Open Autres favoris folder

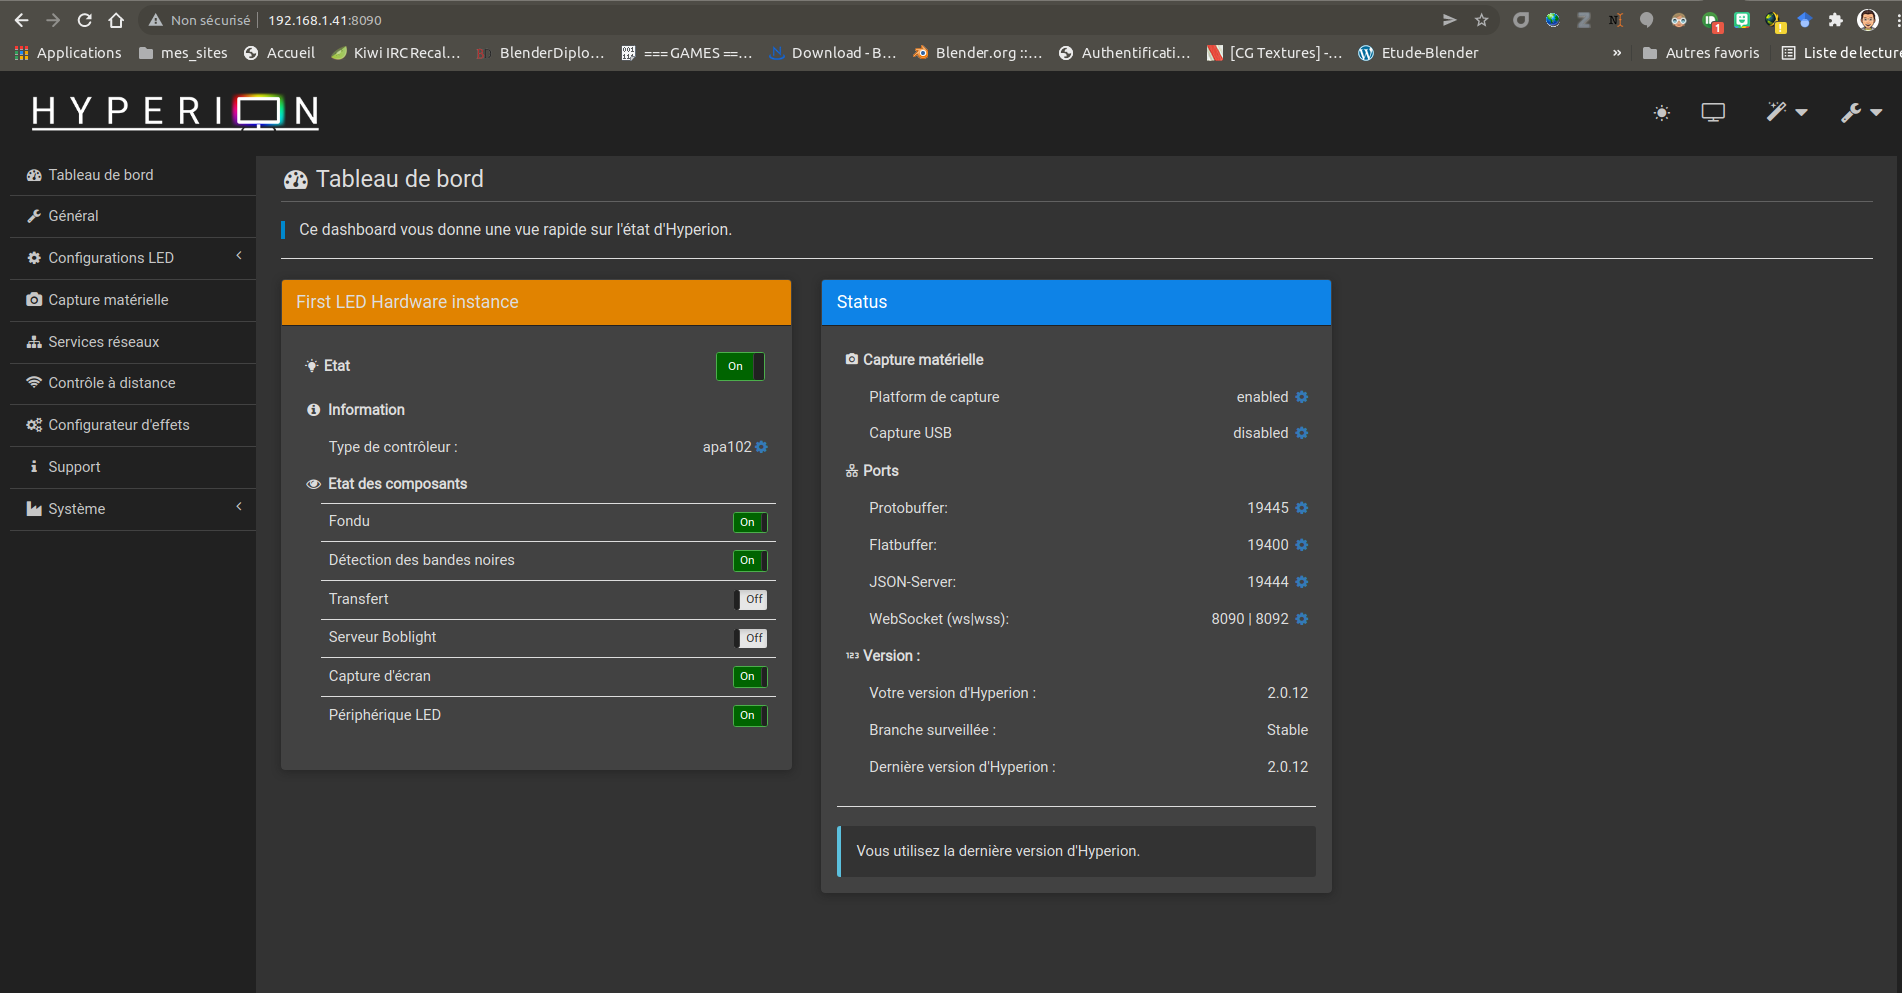pos(1701,53)
